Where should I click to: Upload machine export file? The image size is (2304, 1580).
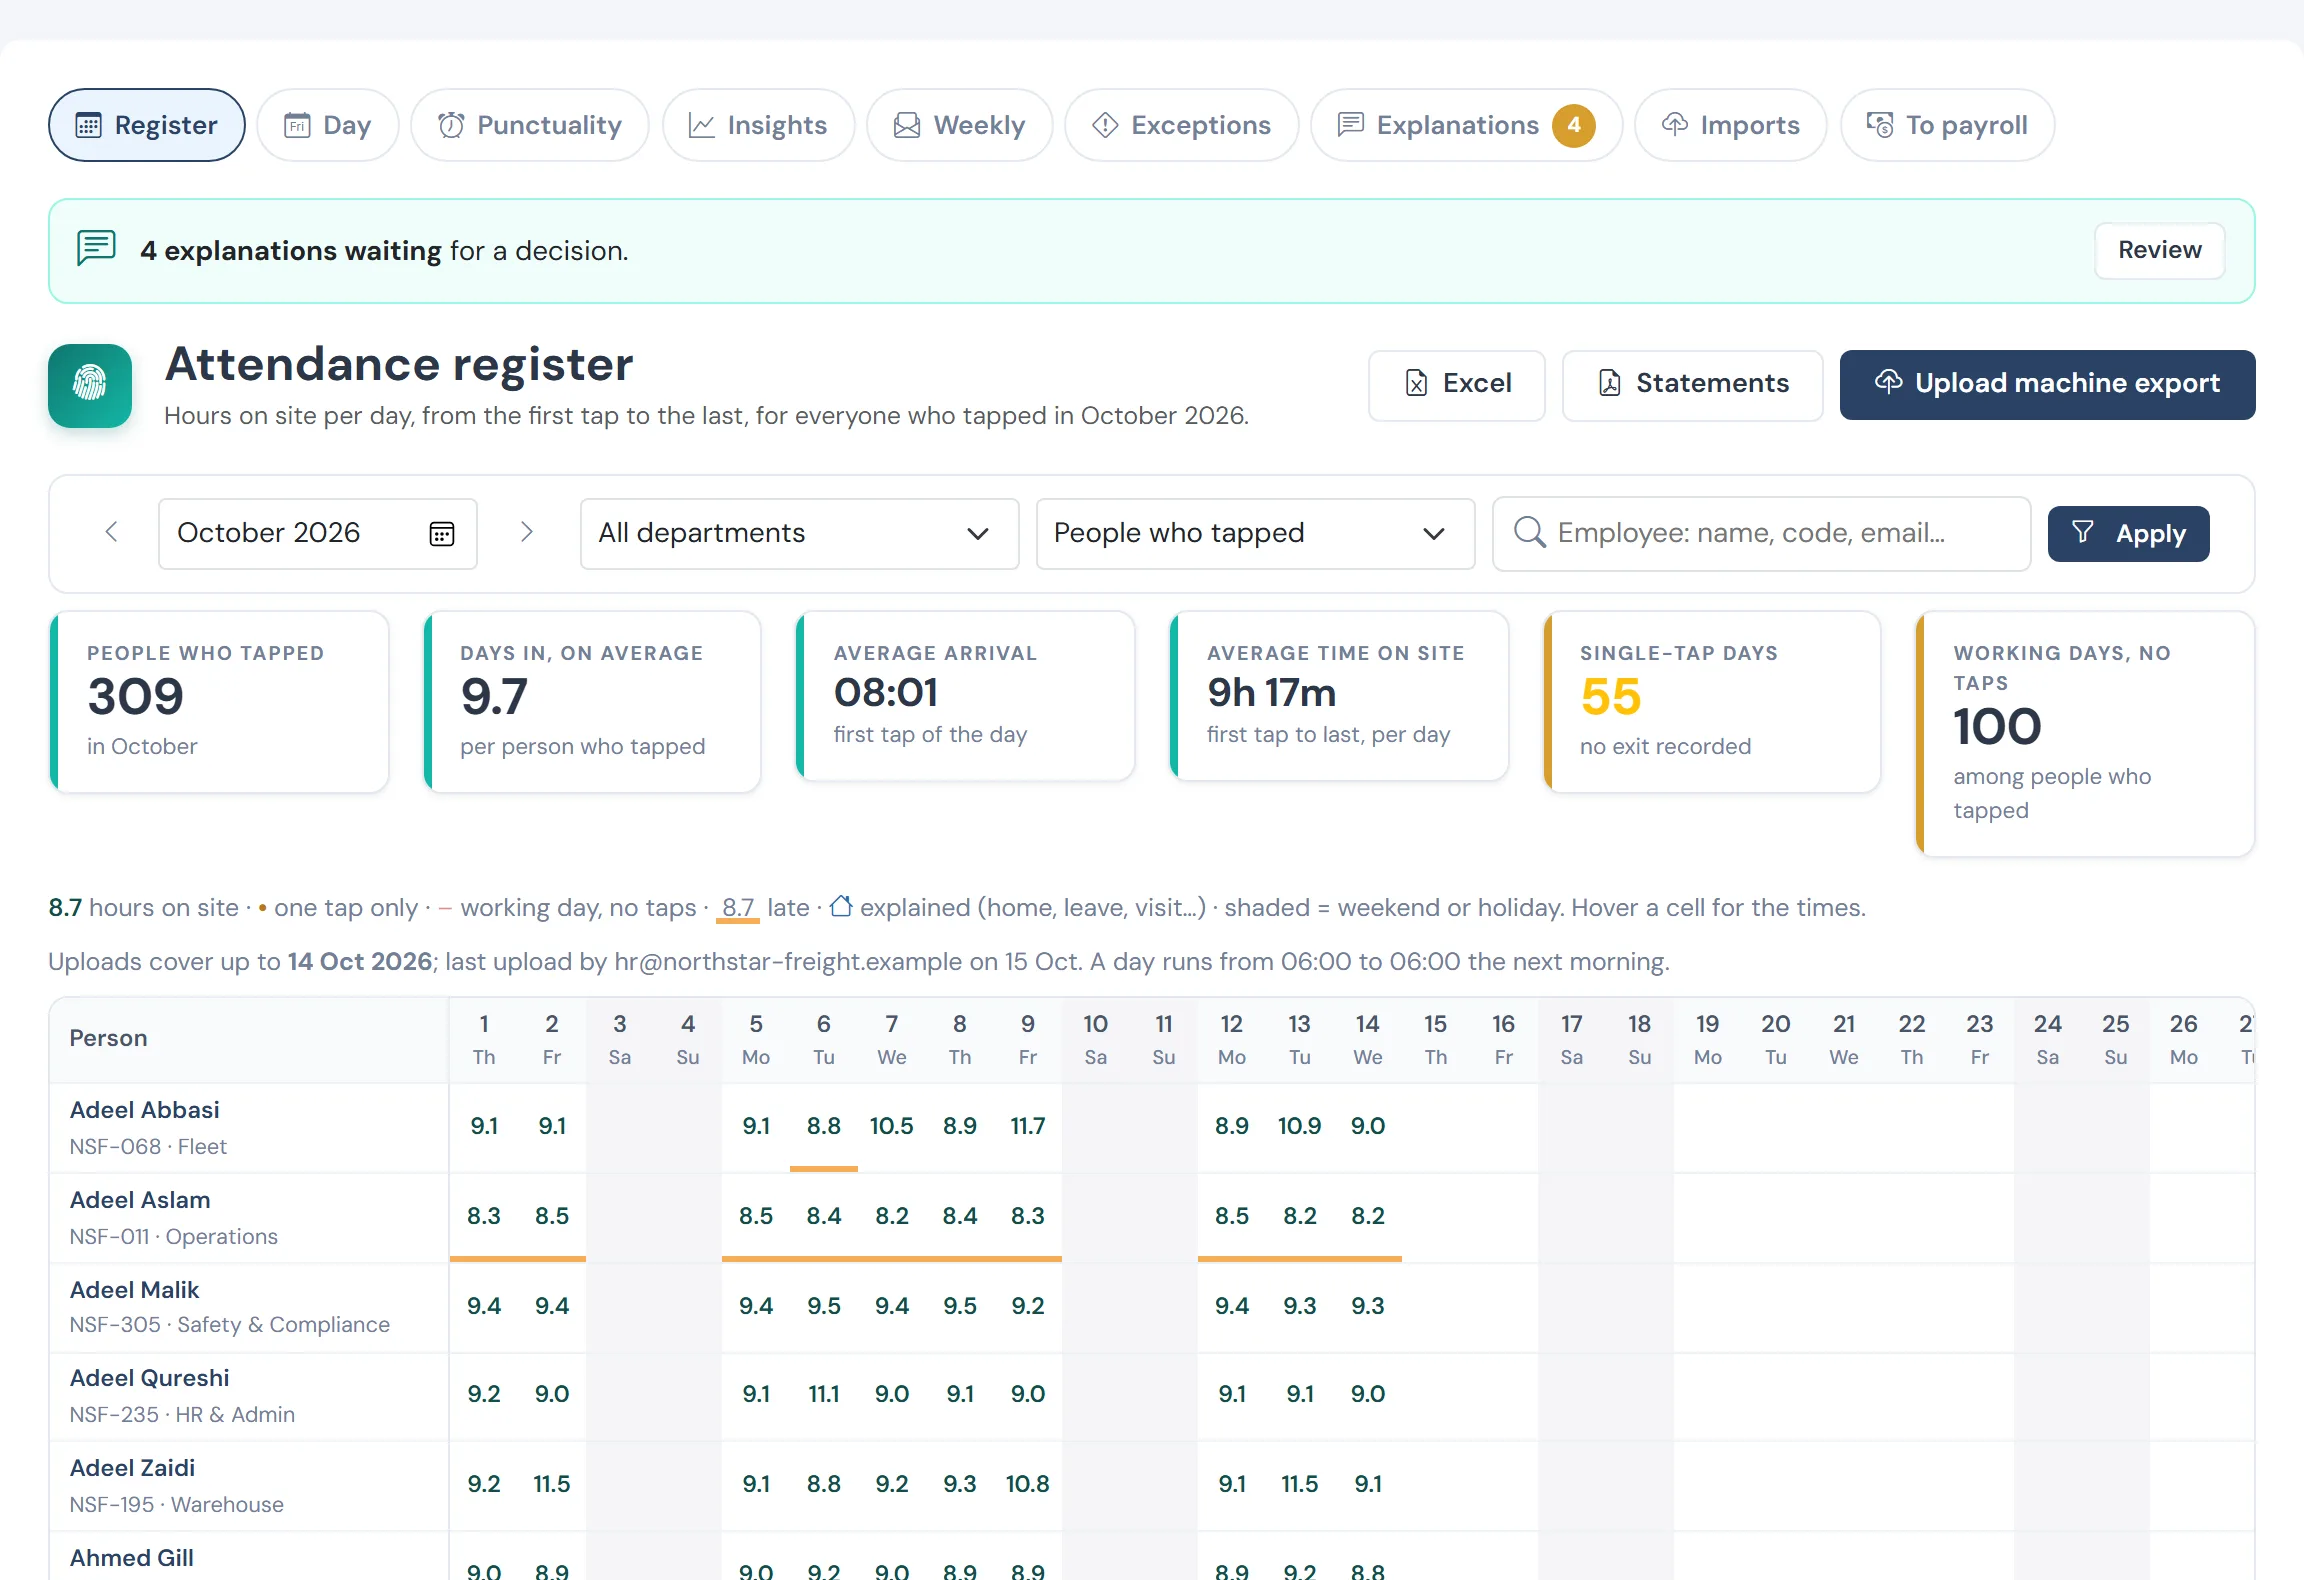pos(2047,384)
